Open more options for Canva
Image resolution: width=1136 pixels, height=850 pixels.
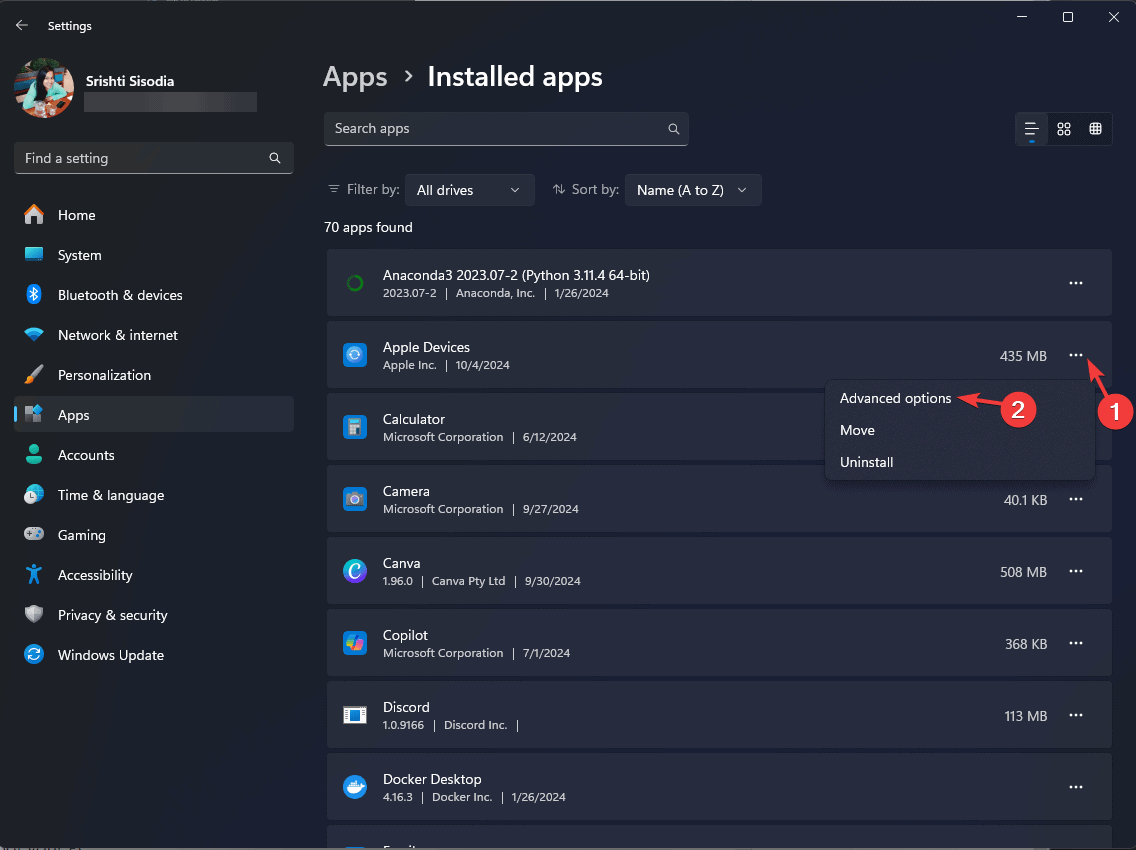tap(1076, 571)
